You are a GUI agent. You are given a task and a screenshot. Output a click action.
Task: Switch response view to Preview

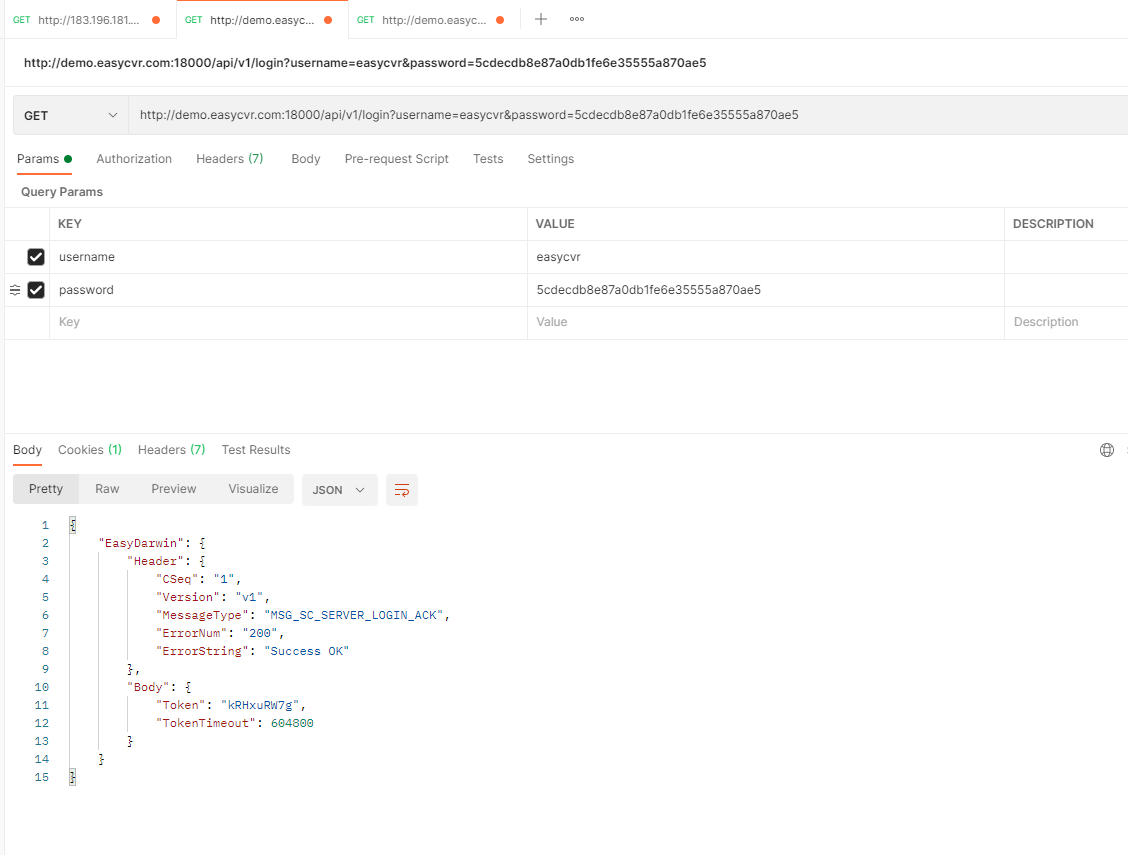tap(174, 489)
